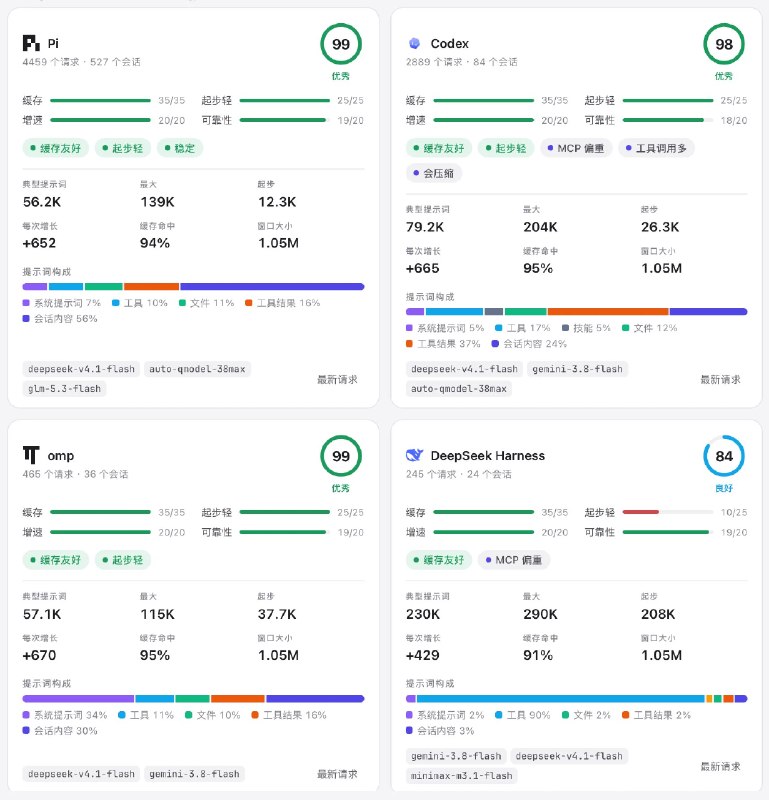Viewport: 769px width, 800px height.
Task: Click DeepSeek Harness score ring showing 84
Action: [x=724, y=456]
